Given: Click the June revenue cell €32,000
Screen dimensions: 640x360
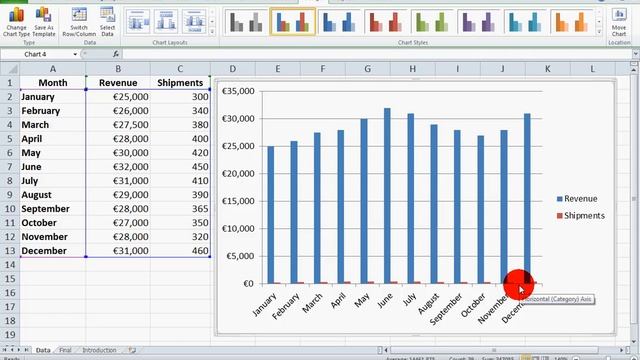Looking at the screenshot, I should 118,167.
